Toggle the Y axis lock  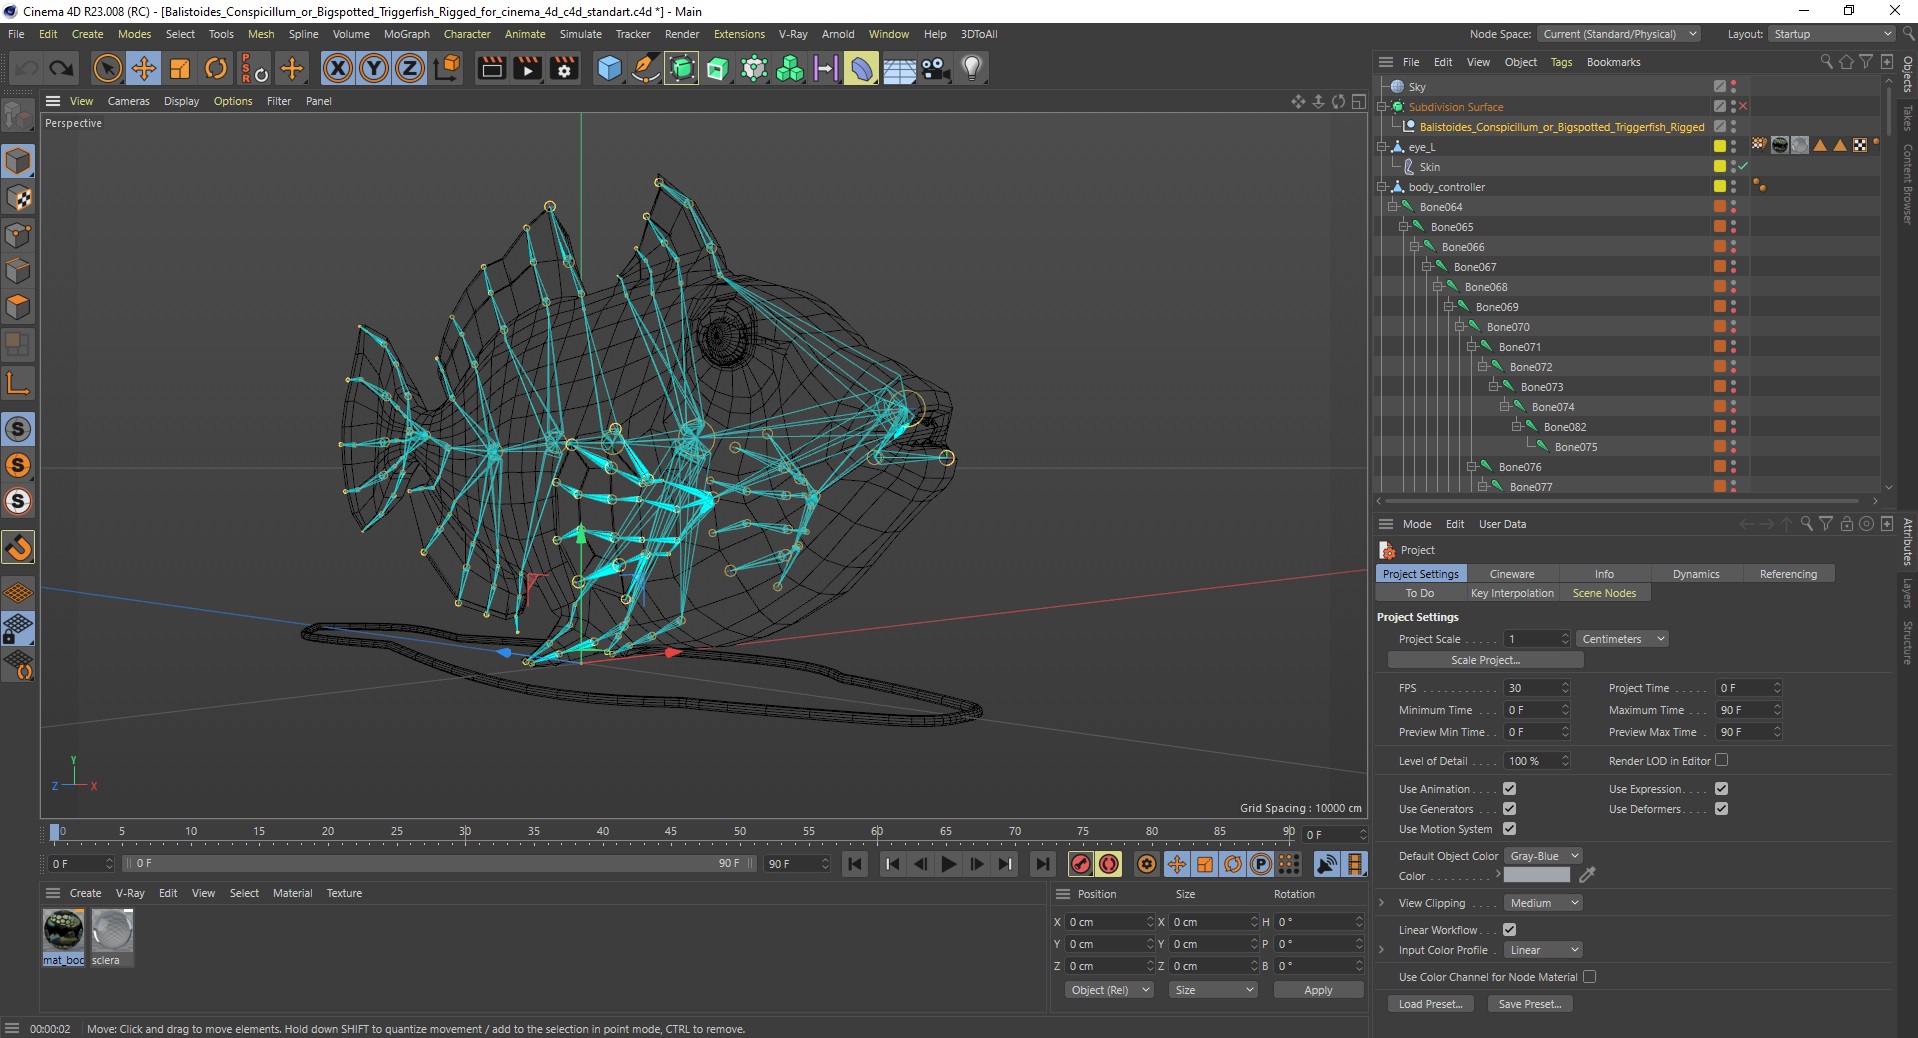click(x=374, y=68)
